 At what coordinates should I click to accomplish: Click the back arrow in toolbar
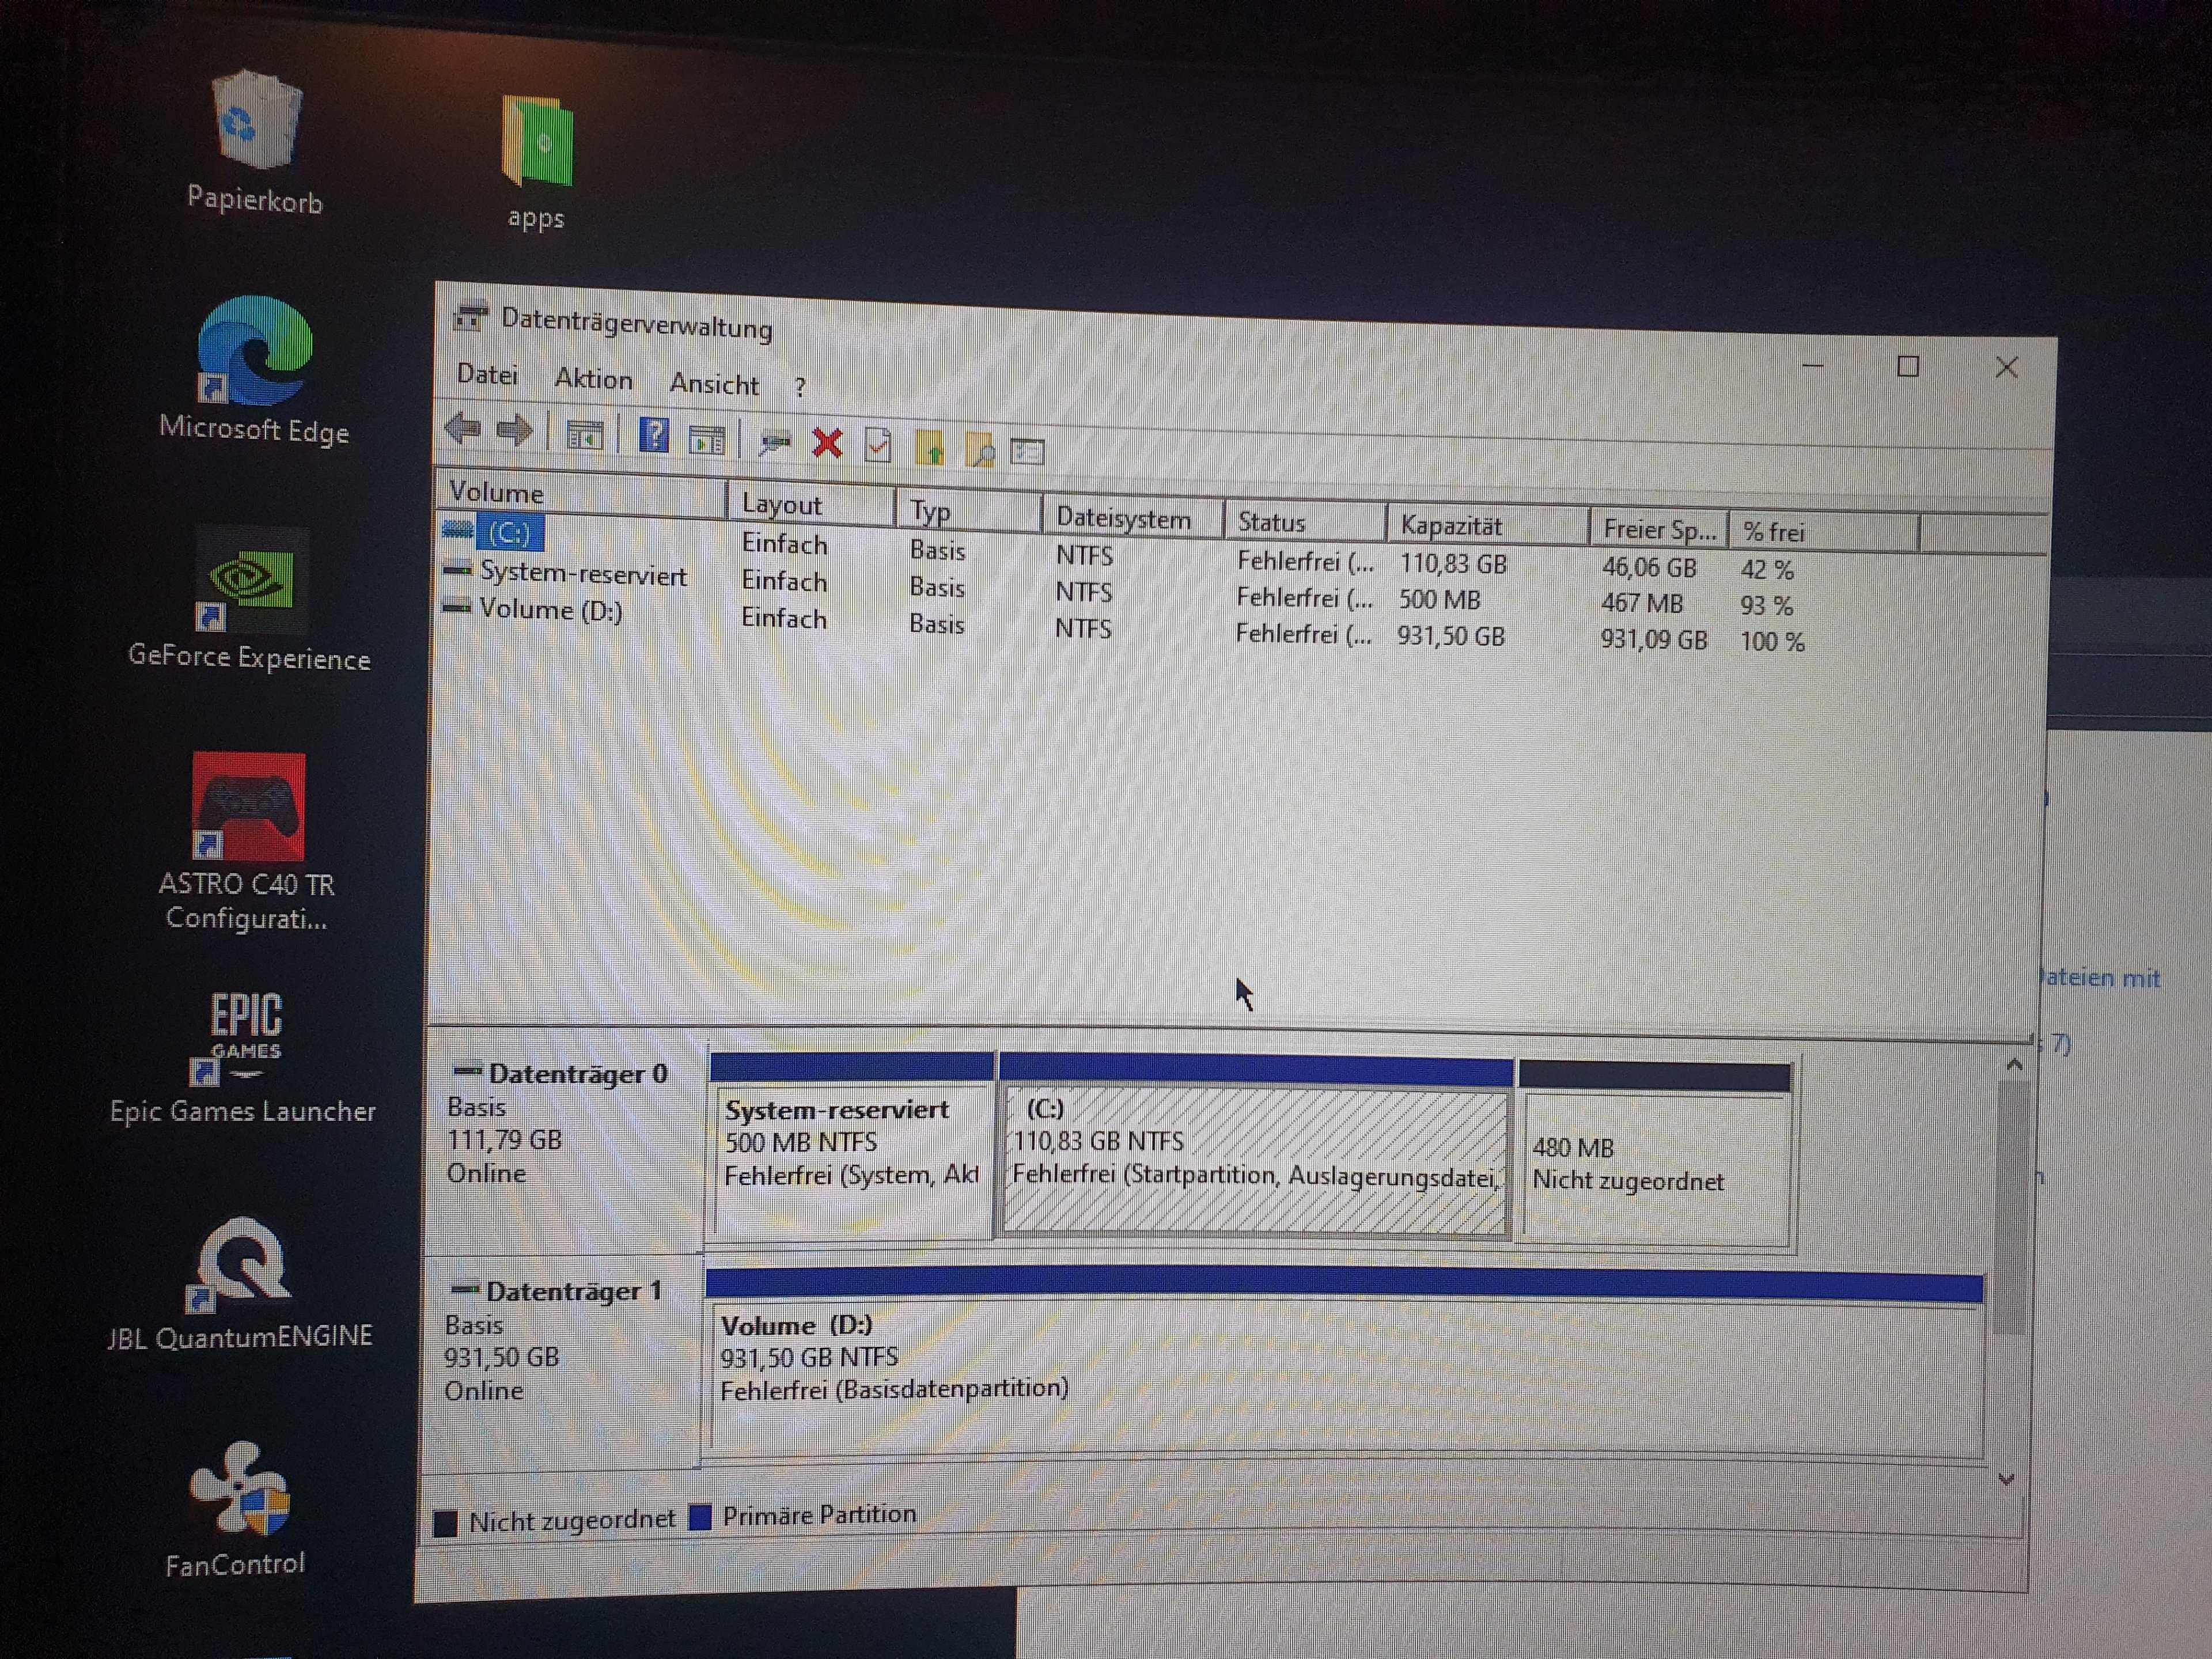tap(463, 429)
